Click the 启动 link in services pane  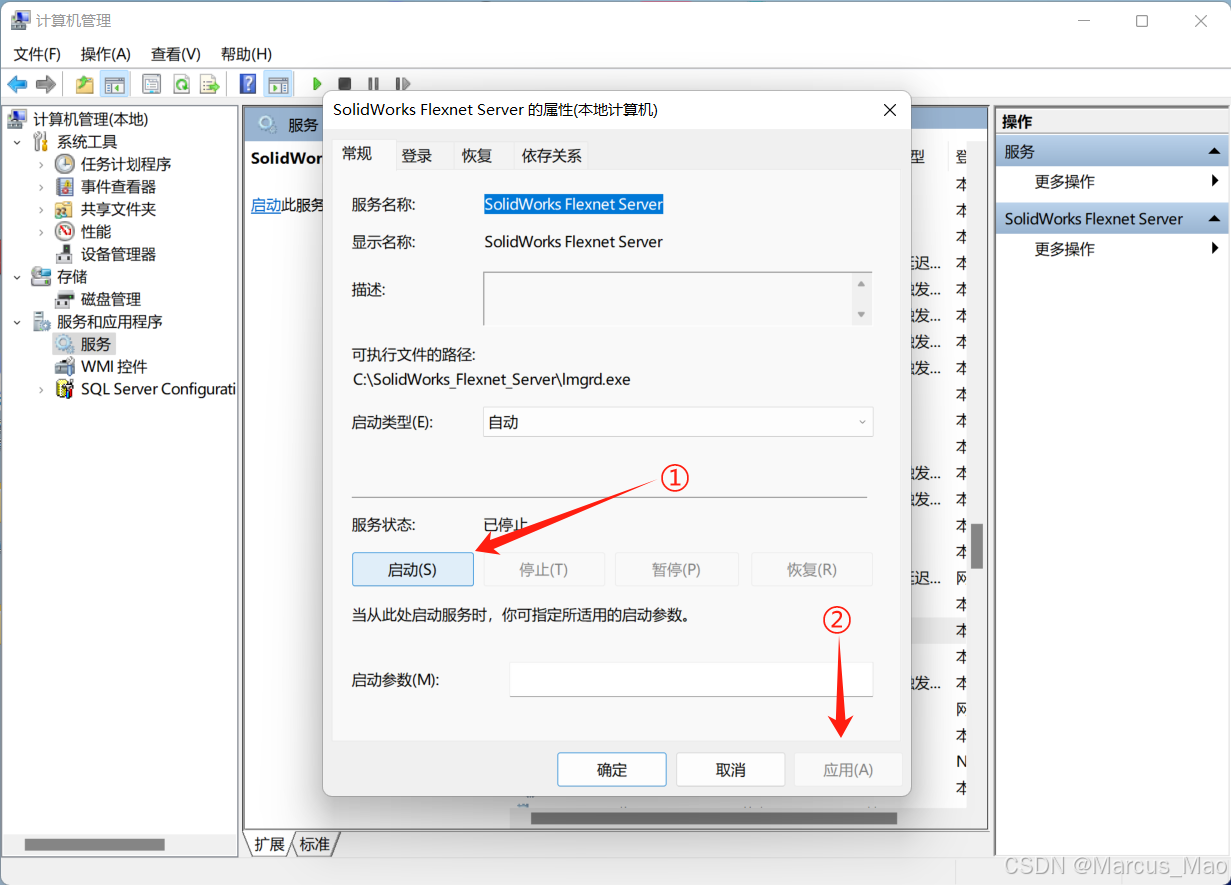click(x=266, y=205)
